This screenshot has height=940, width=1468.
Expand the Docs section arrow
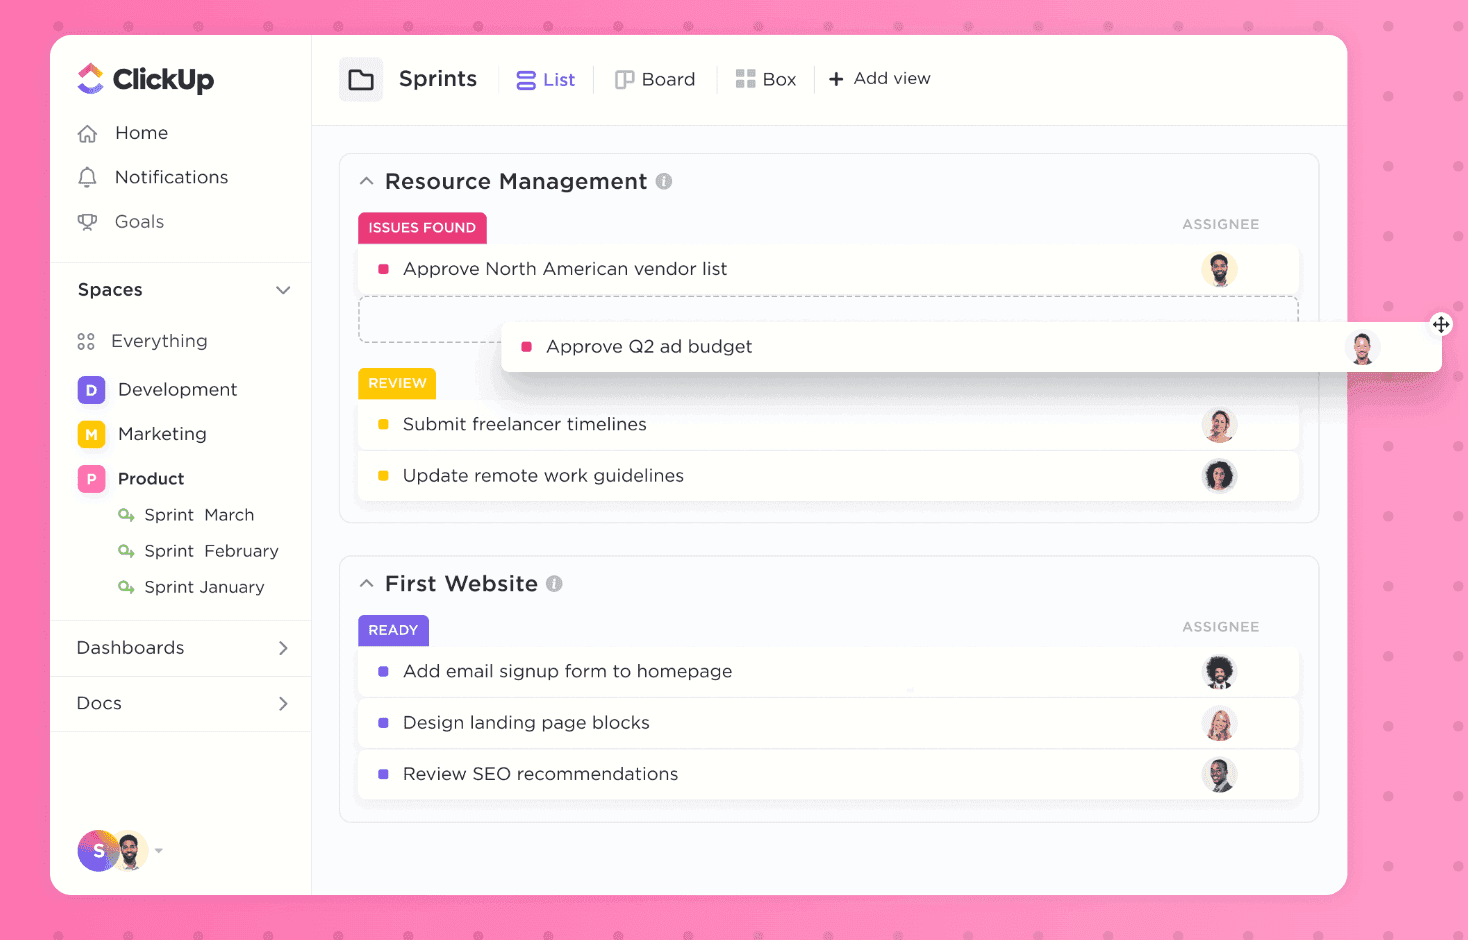tap(283, 704)
